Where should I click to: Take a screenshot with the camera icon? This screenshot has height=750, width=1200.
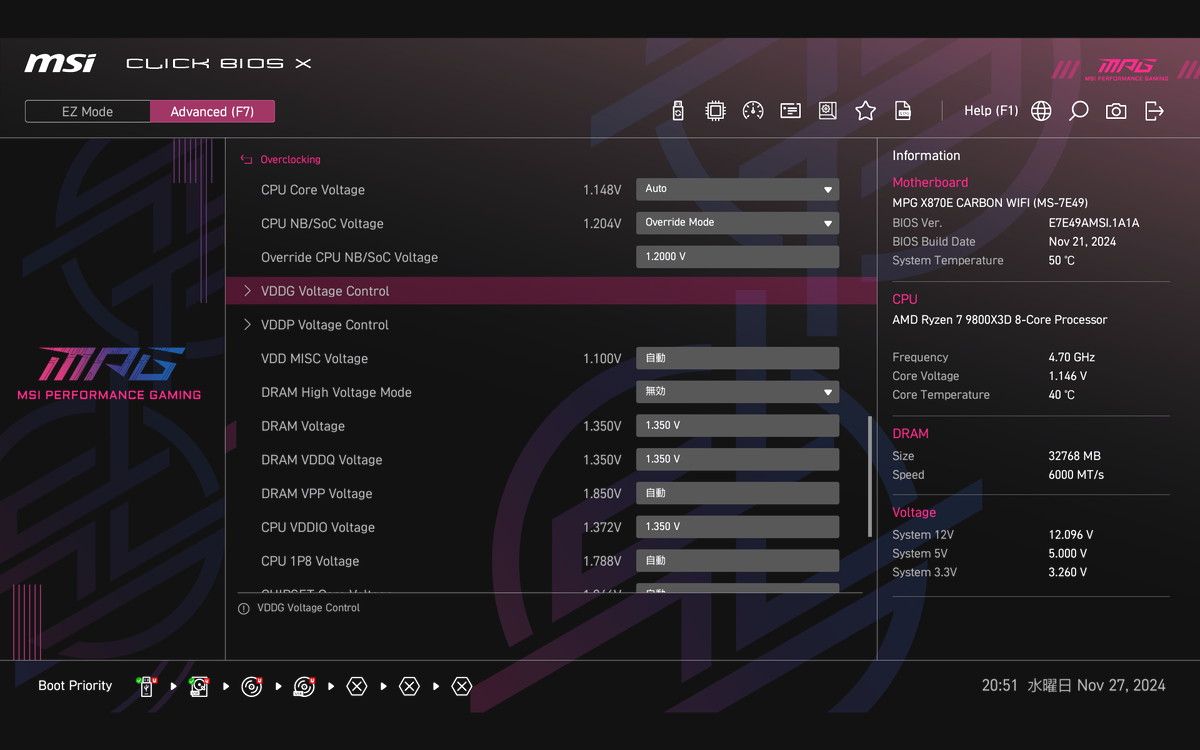pyautogui.click(x=1116, y=111)
